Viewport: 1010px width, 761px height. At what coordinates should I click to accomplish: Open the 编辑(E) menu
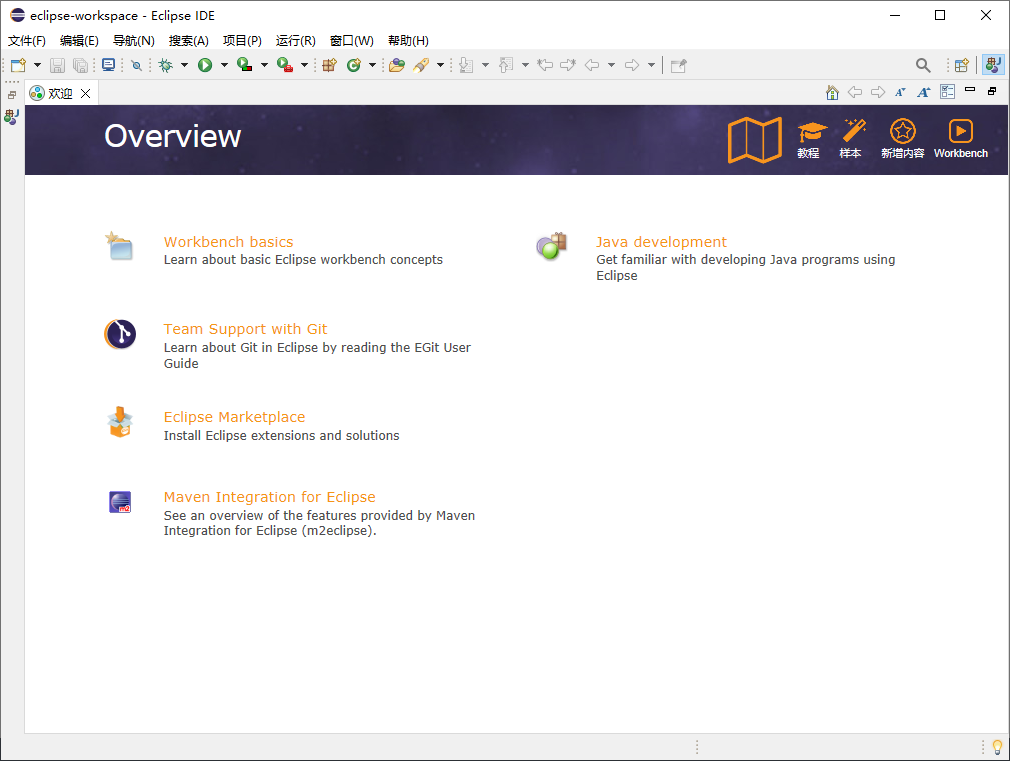coord(79,41)
